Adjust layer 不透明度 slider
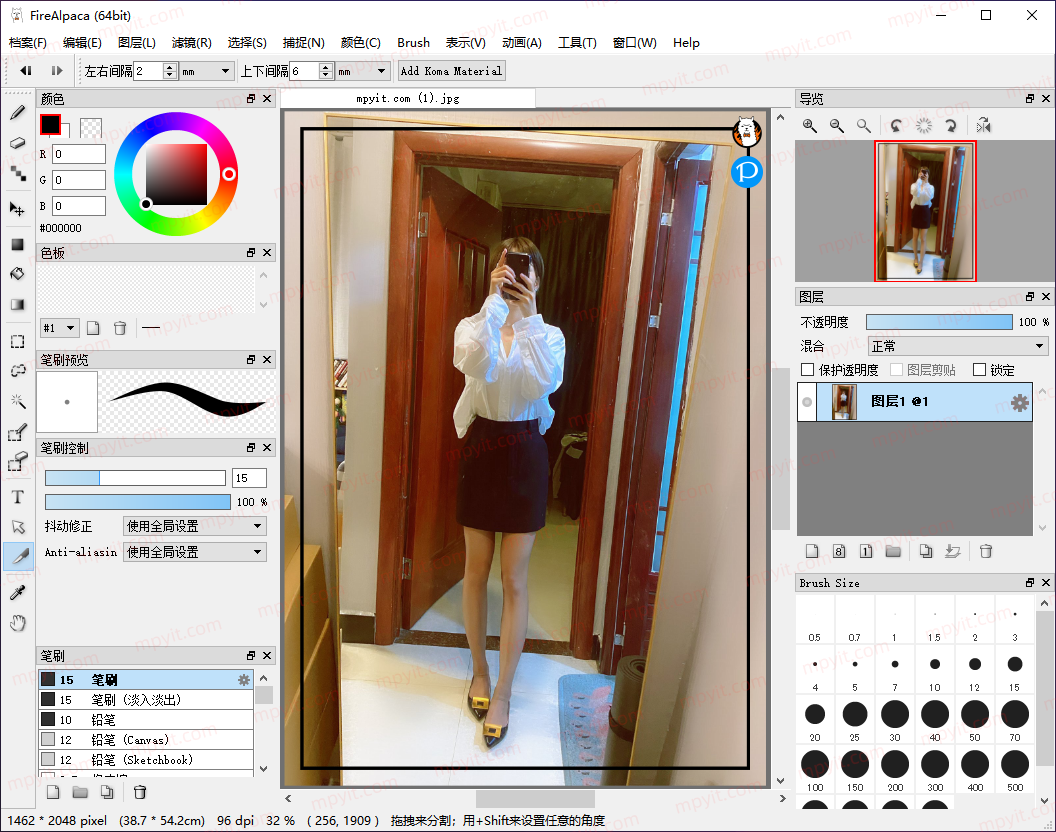The image size is (1056, 832). point(939,322)
